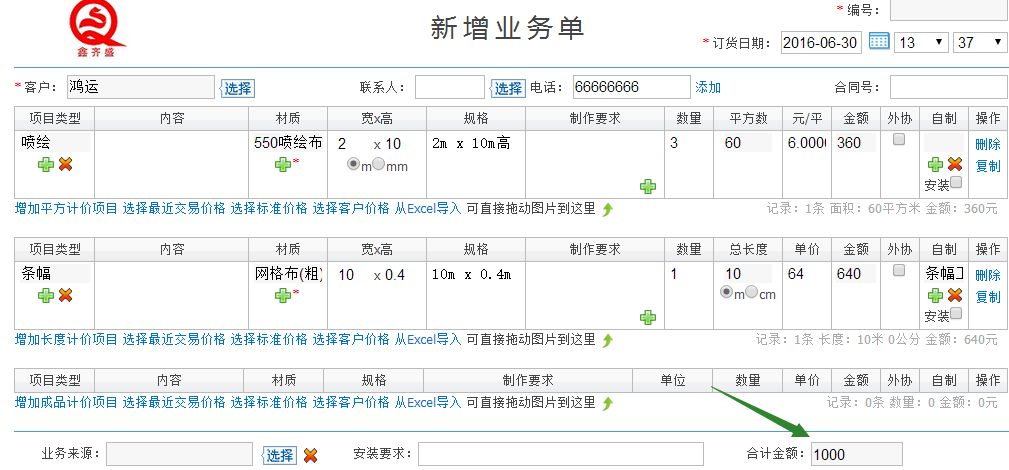Click green plus in 喷绘 row 制作要求 cell

click(x=648, y=186)
